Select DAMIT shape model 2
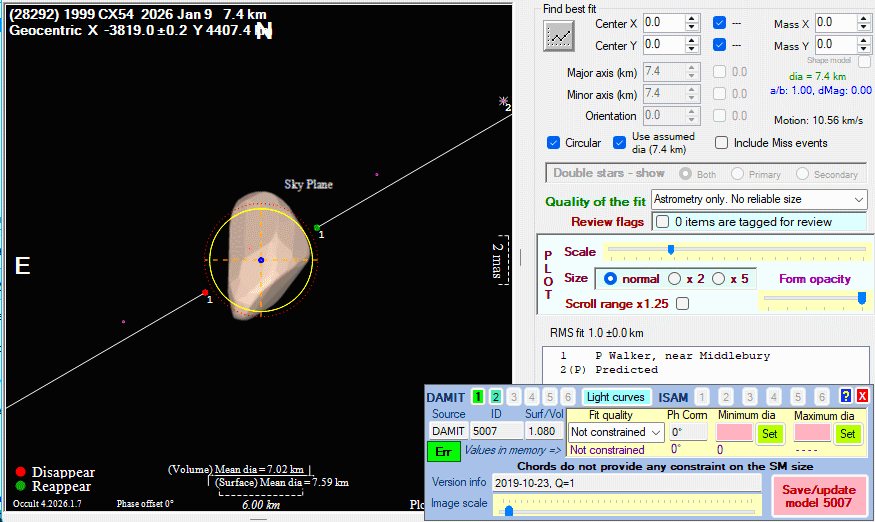Viewport: 875px width, 522px height. (496, 397)
